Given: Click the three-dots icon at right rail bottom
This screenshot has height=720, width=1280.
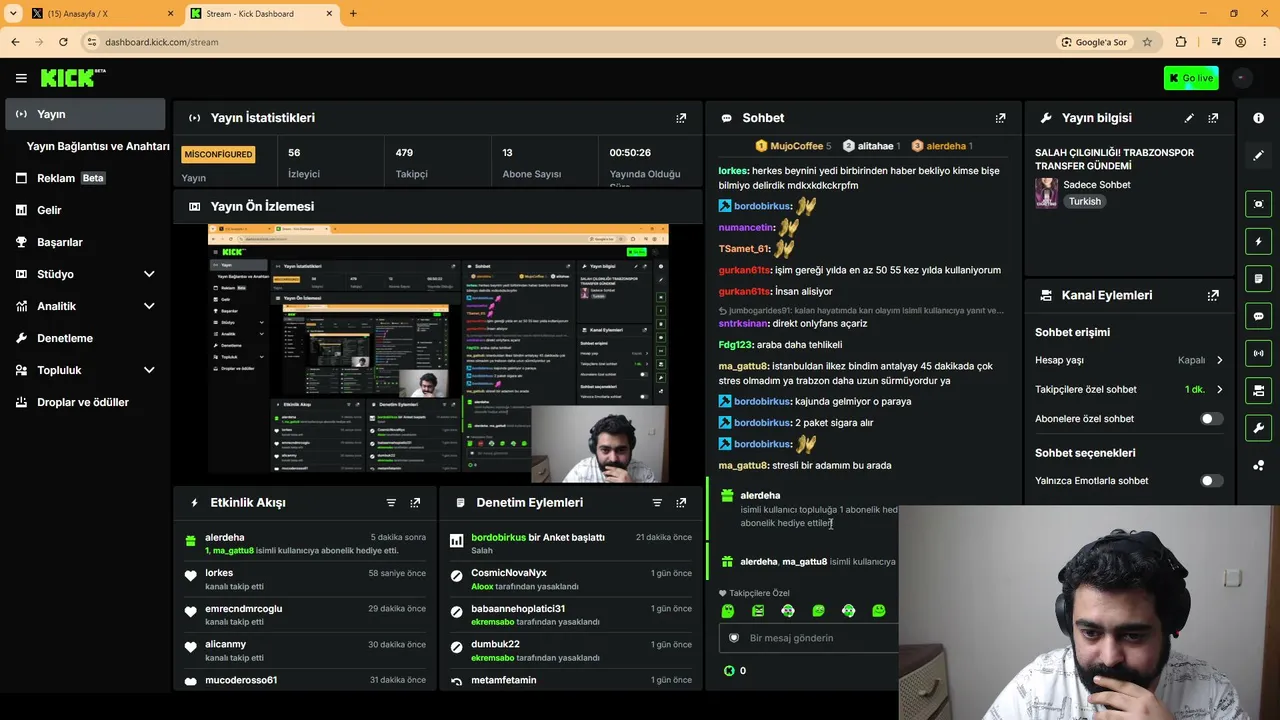Looking at the screenshot, I should pos(1258,465).
